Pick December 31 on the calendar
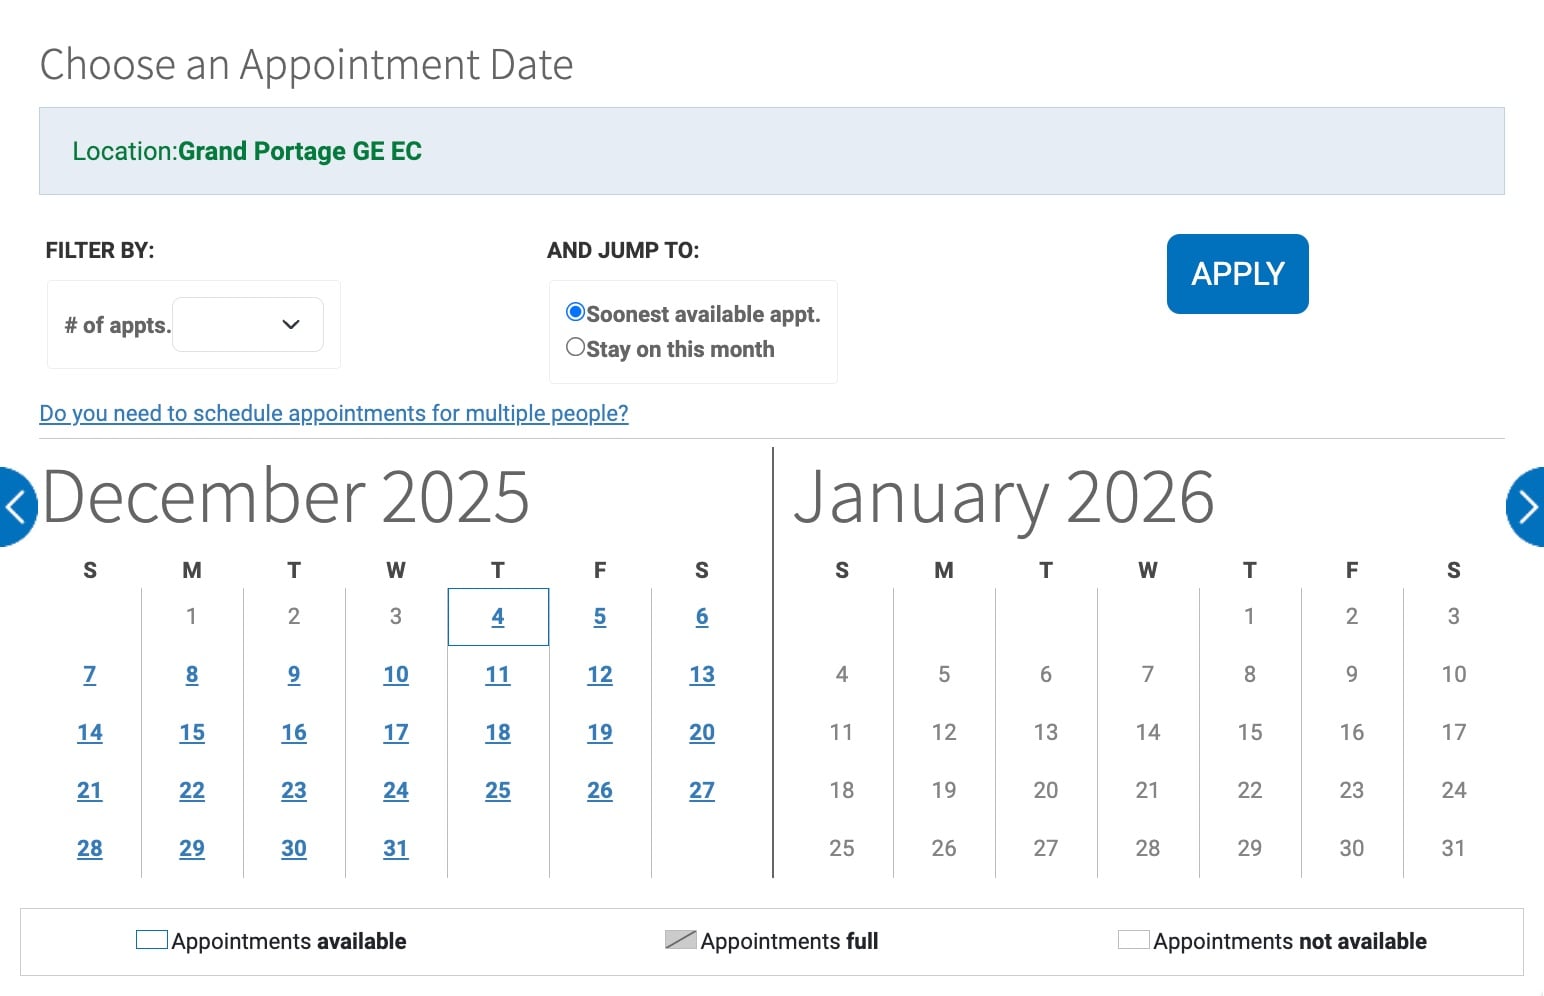1544x996 pixels. point(396,848)
